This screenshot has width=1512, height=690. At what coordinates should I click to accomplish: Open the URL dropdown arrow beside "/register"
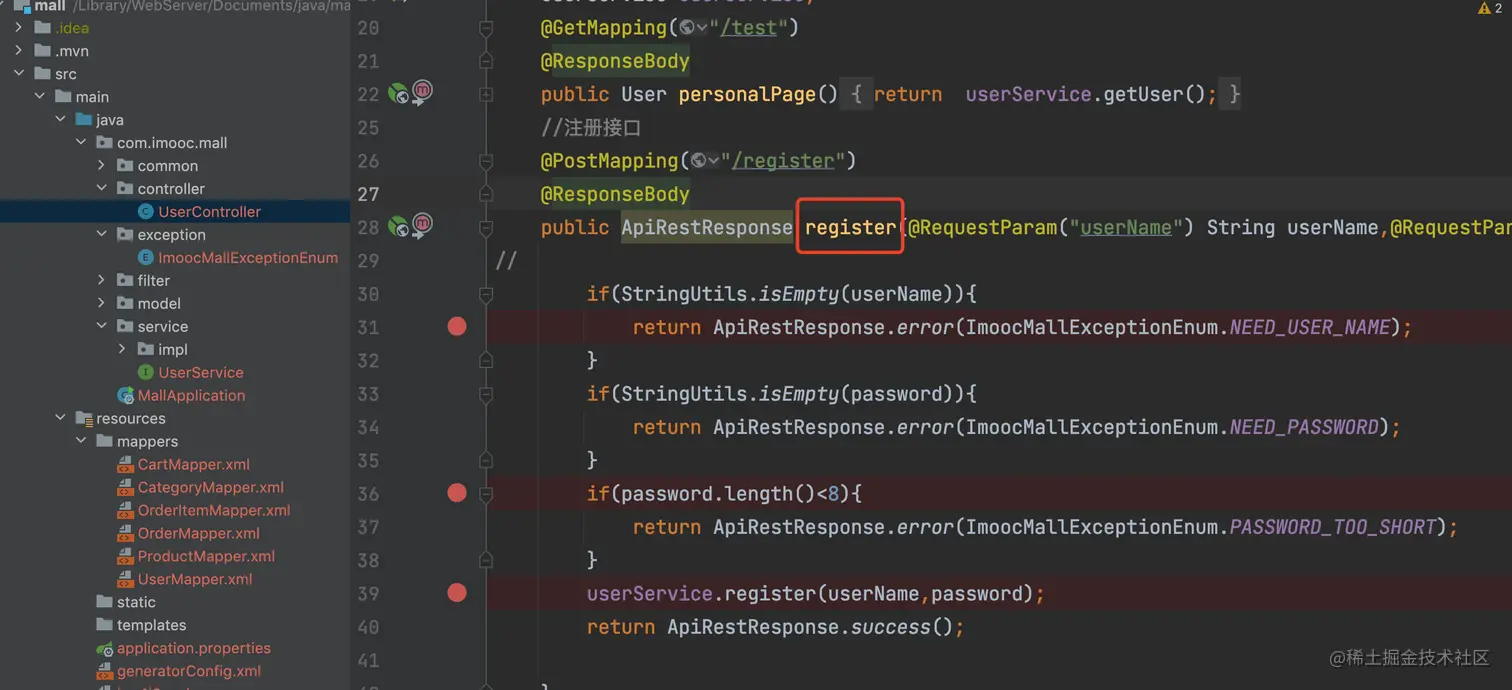[714, 161]
